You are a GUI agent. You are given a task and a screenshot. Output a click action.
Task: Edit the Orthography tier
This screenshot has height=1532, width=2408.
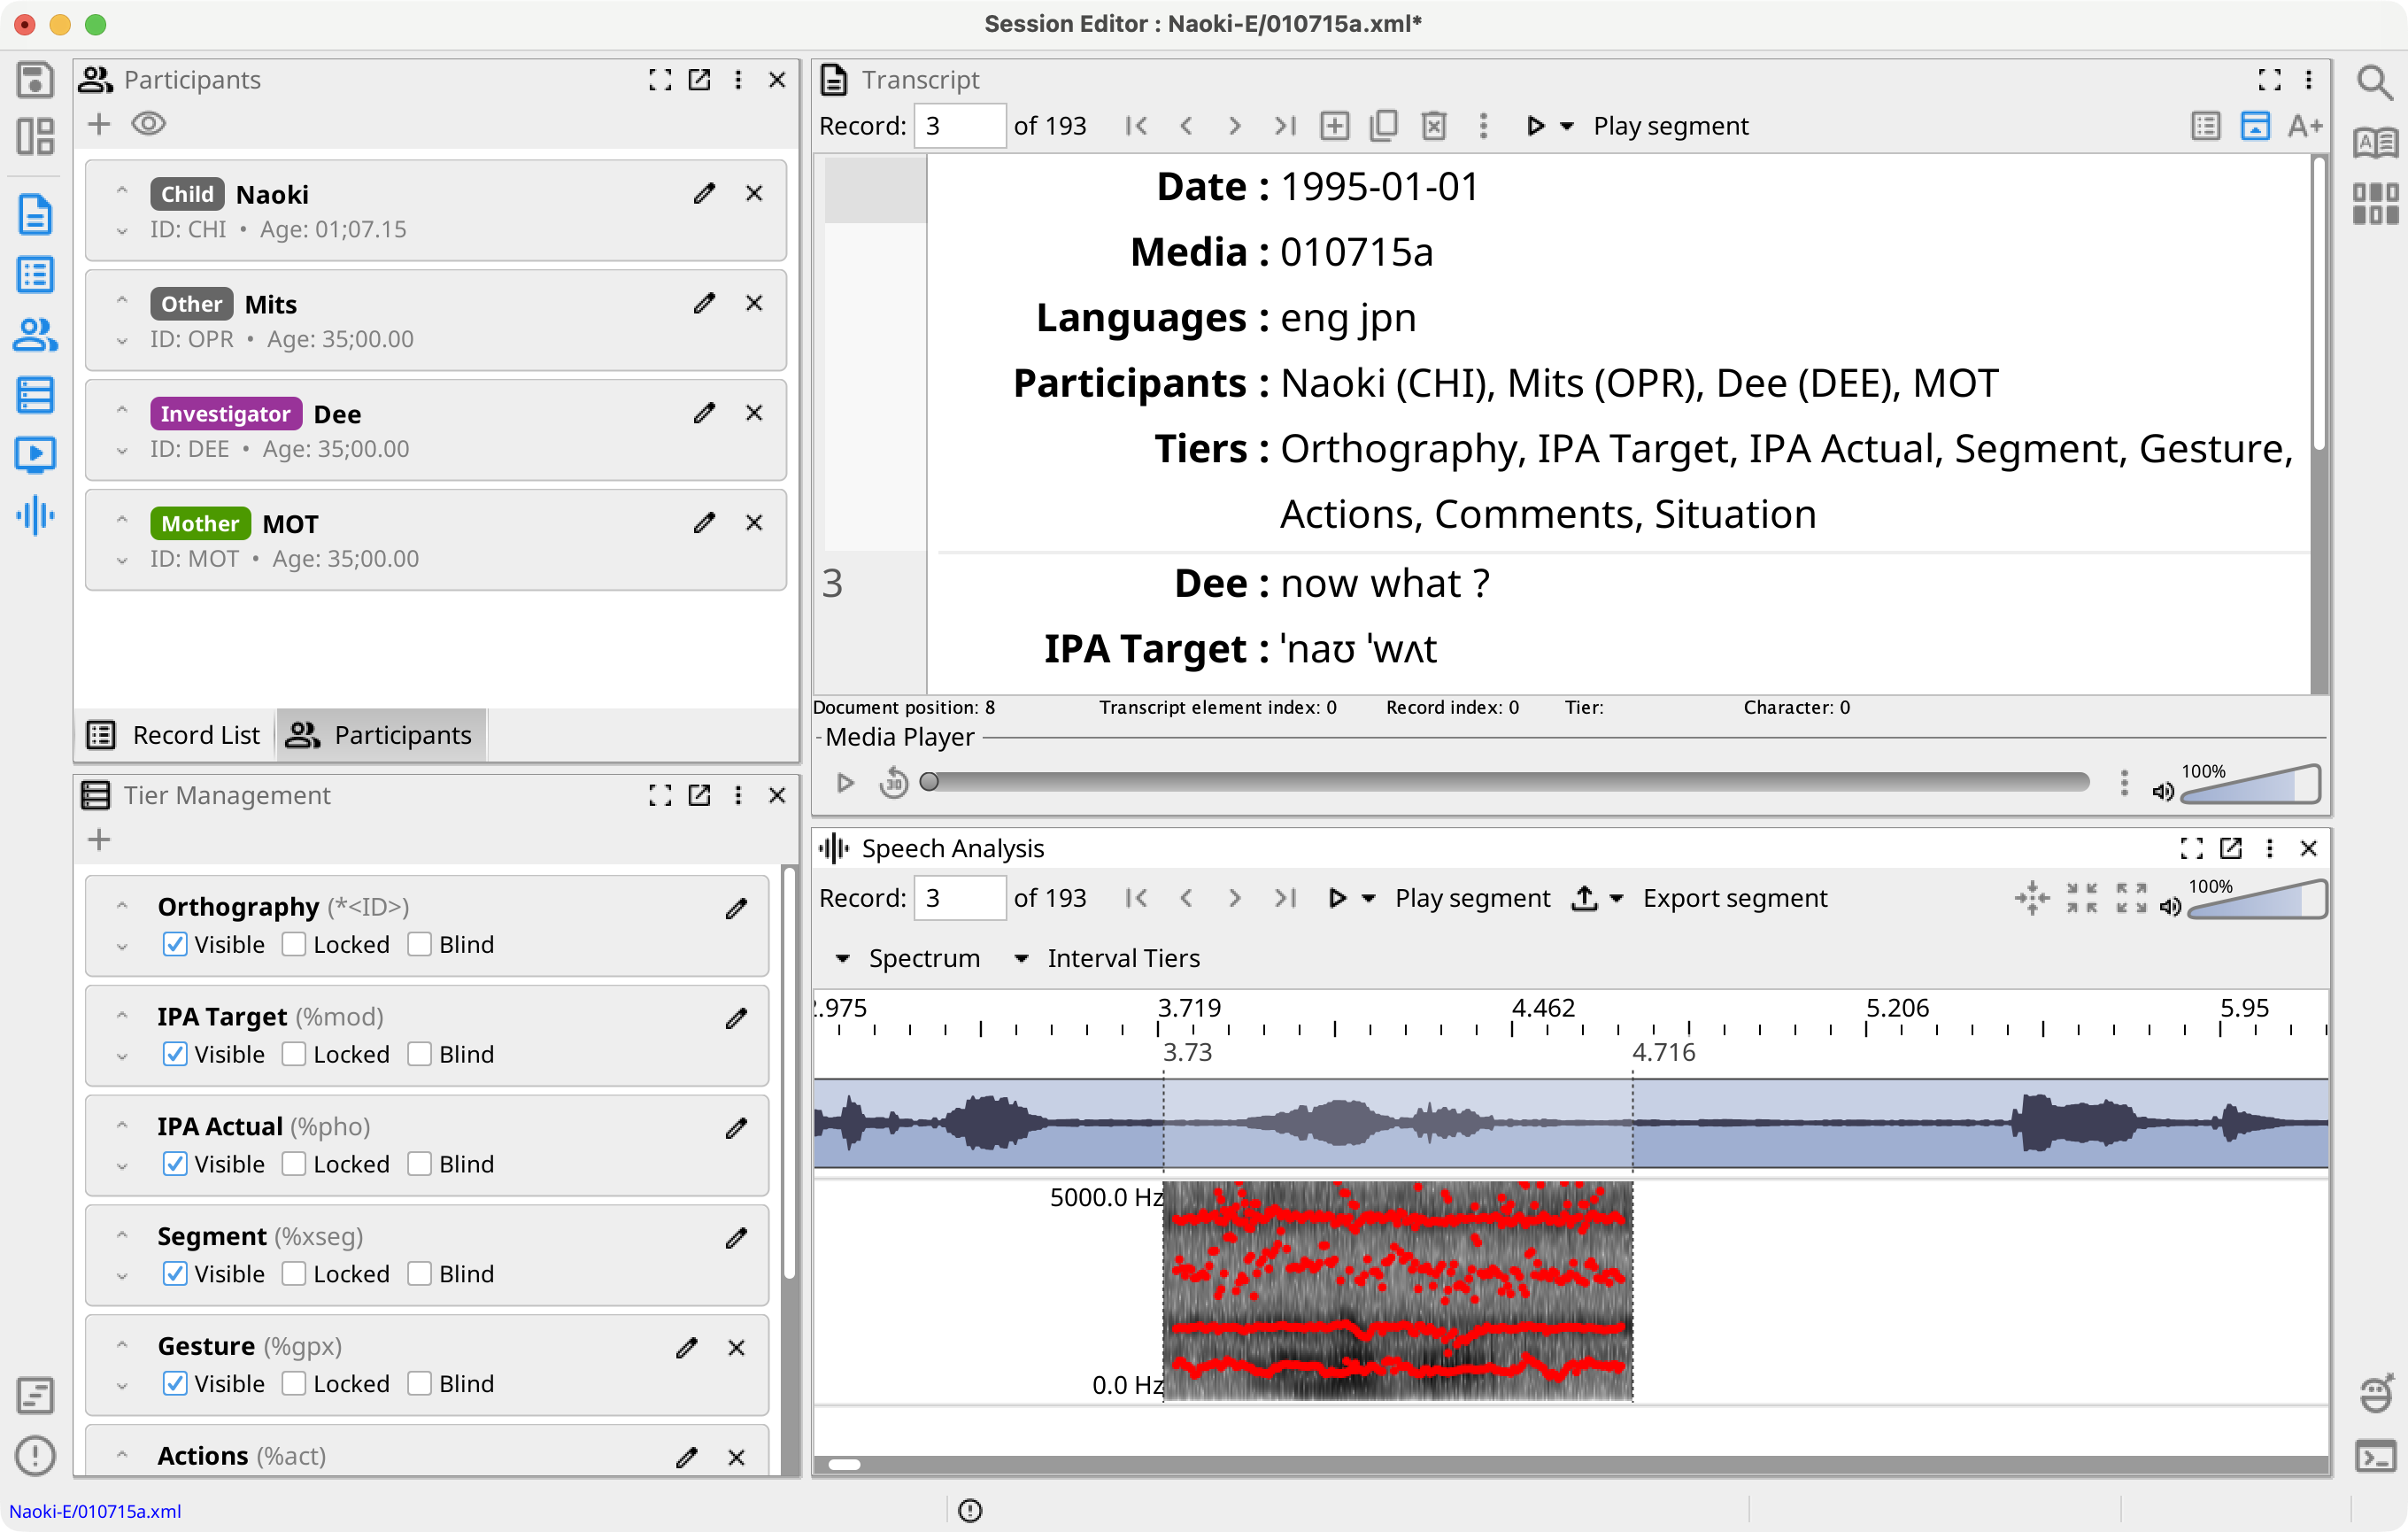[x=736, y=908]
